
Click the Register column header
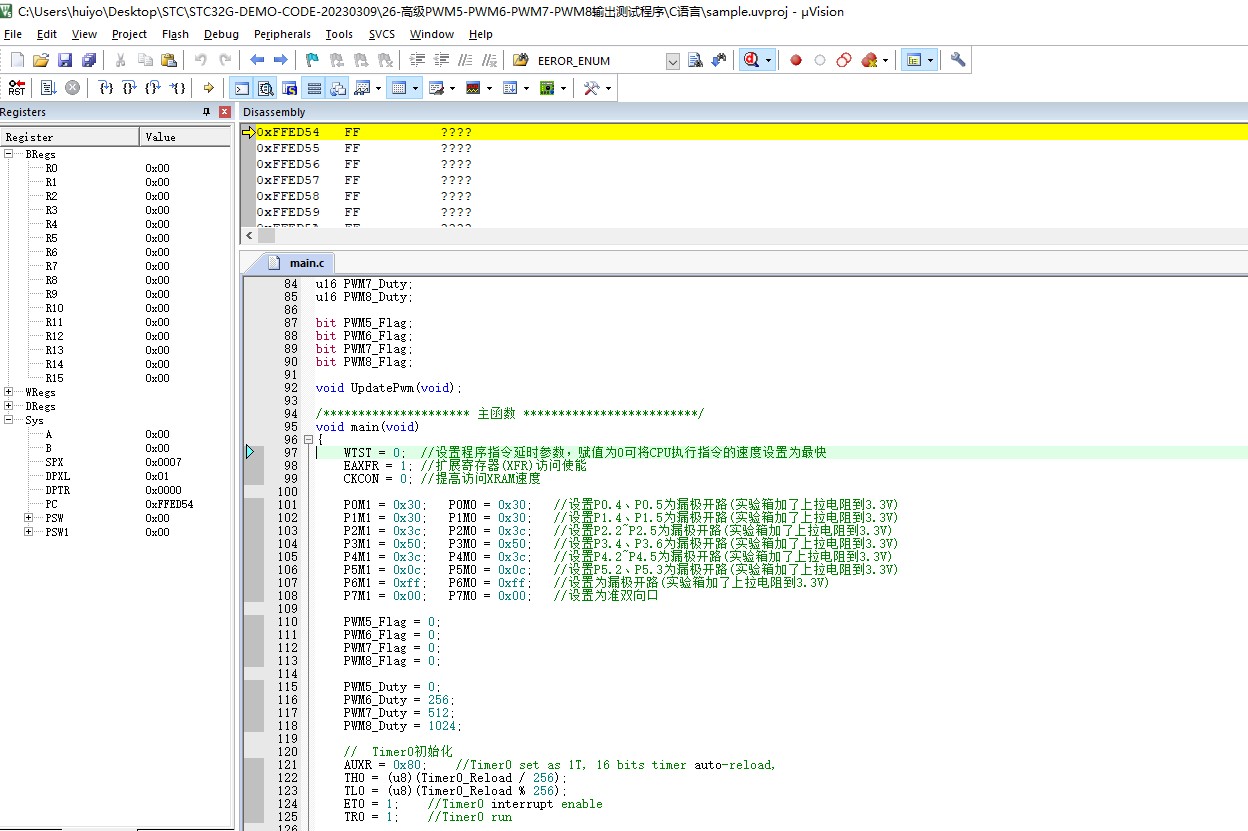coord(70,137)
